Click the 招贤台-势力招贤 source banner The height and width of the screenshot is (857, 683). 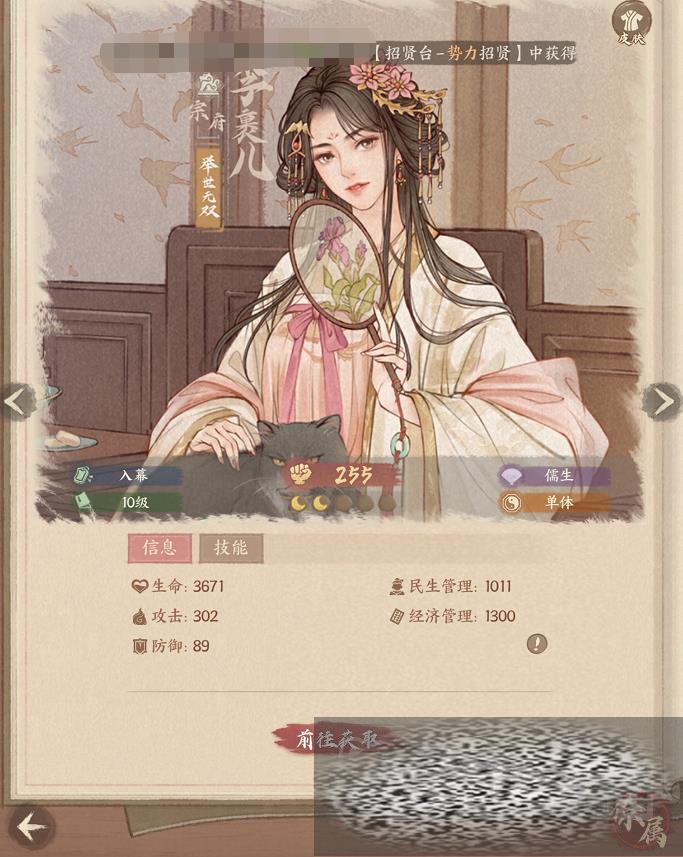point(474,54)
